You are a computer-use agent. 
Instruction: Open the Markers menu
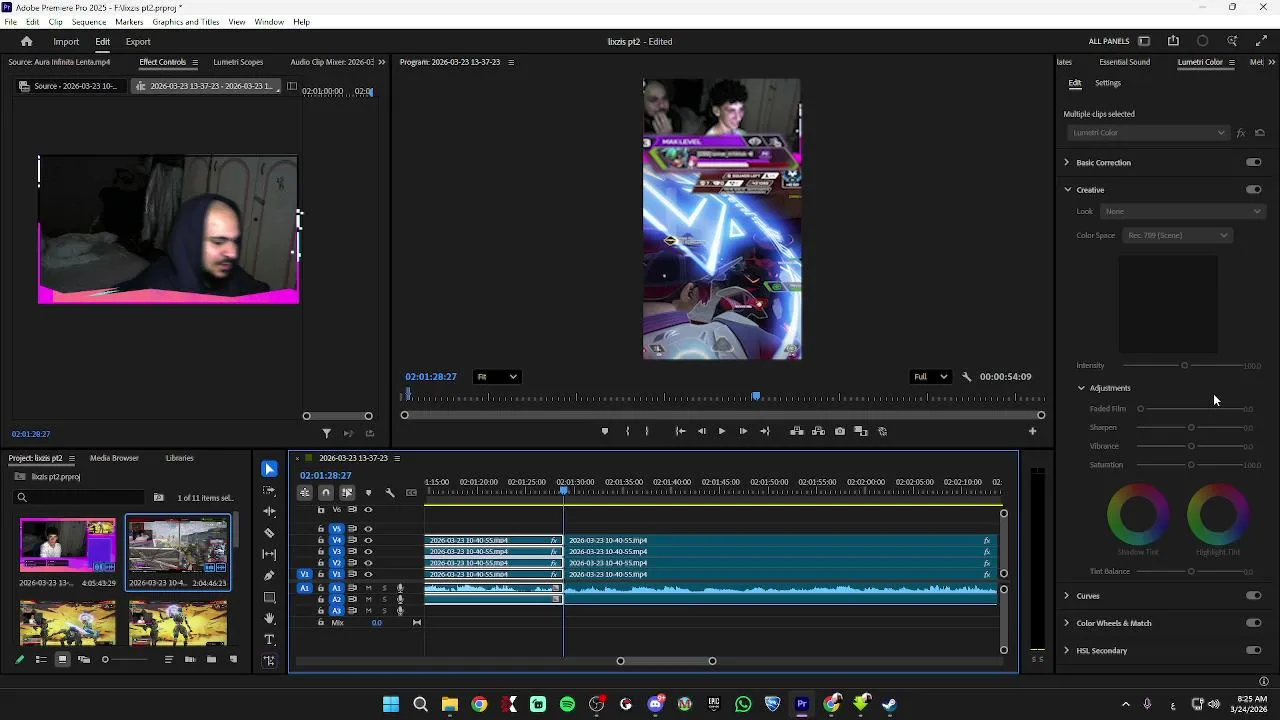129,22
